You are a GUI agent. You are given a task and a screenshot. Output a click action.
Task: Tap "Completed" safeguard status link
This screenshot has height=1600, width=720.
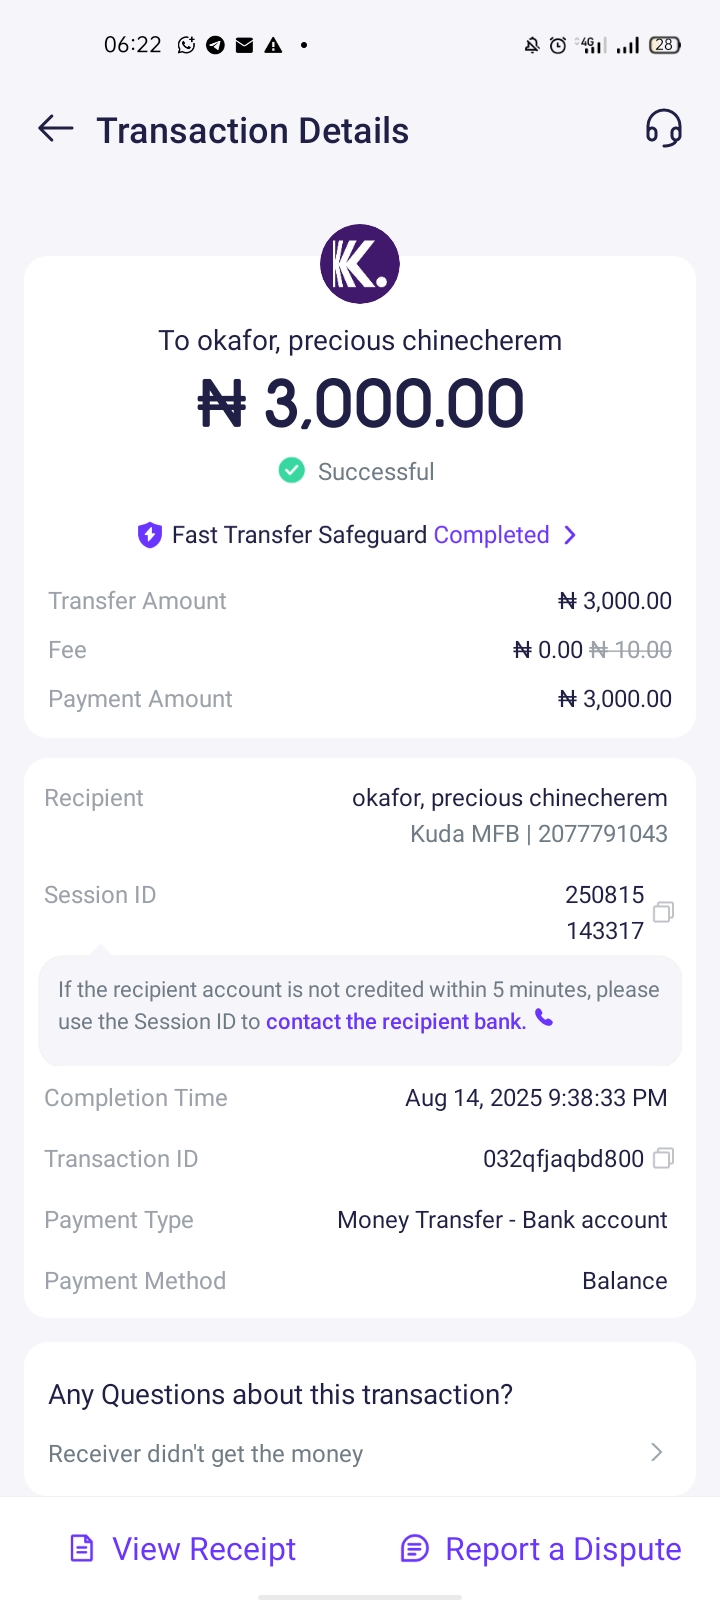coord(491,535)
